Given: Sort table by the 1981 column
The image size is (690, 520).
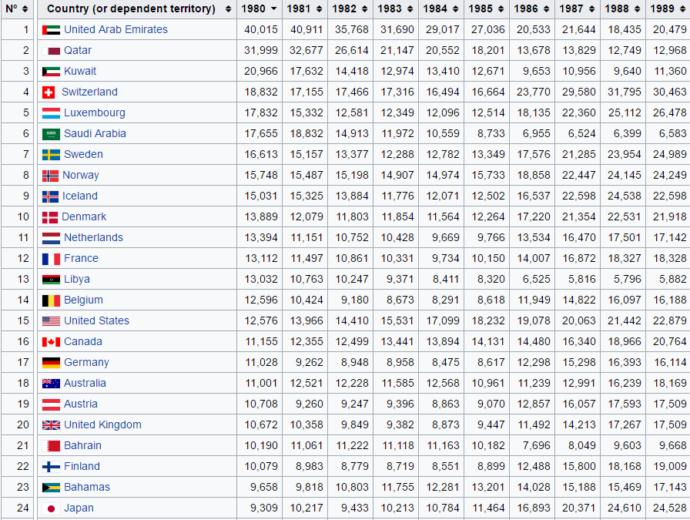Looking at the screenshot, I should (x=305, y=8).
